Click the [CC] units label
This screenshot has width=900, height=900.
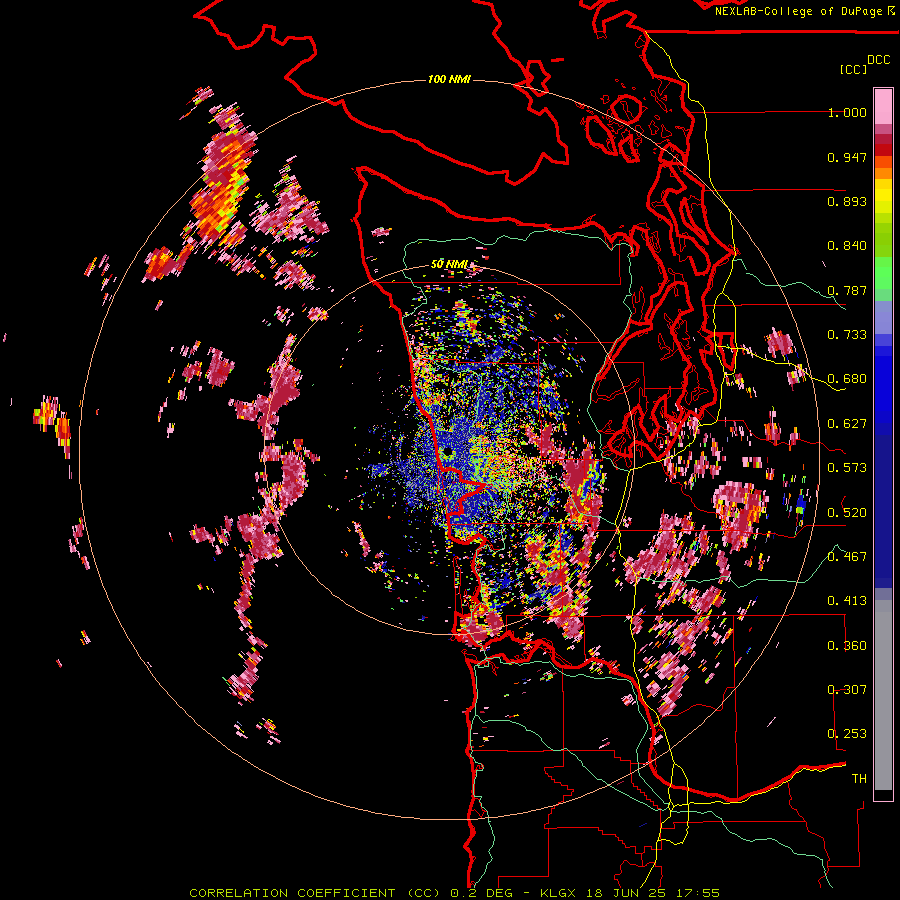pos(853,69)
